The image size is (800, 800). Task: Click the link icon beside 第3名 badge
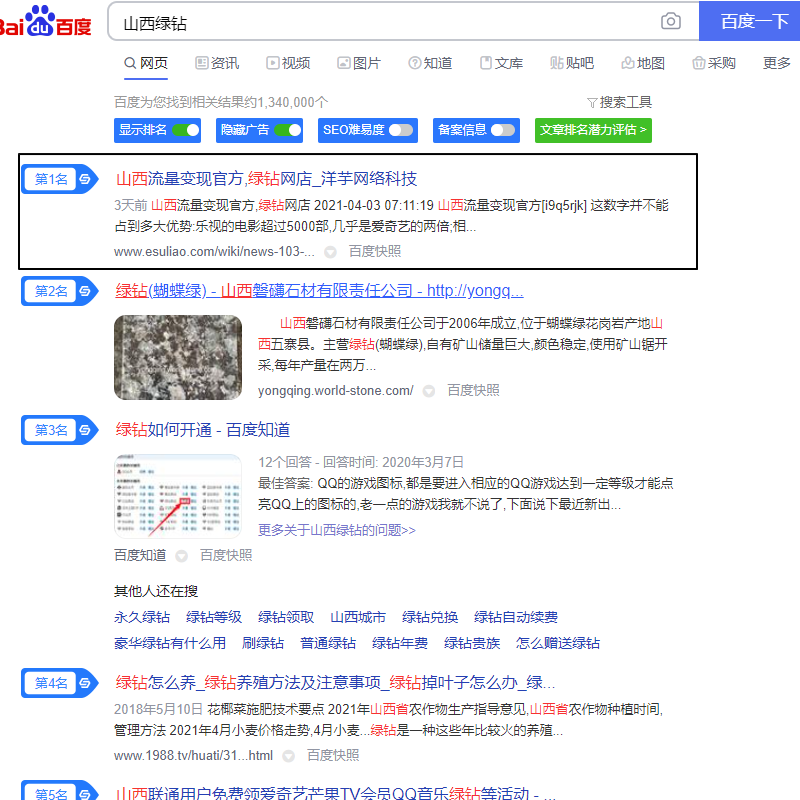pyautogui.click(x=85, y=430)
